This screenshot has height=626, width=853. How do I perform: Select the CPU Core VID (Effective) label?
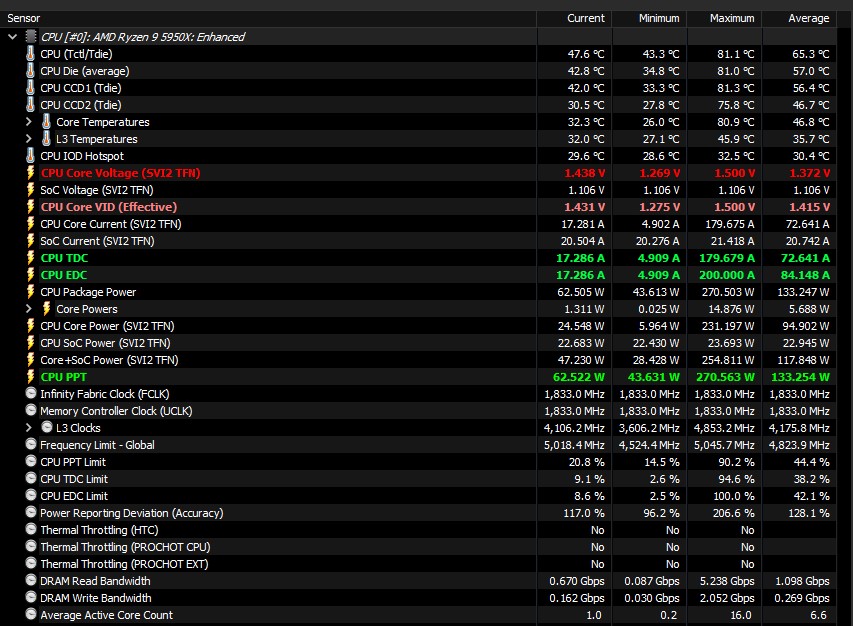[109, 207]
